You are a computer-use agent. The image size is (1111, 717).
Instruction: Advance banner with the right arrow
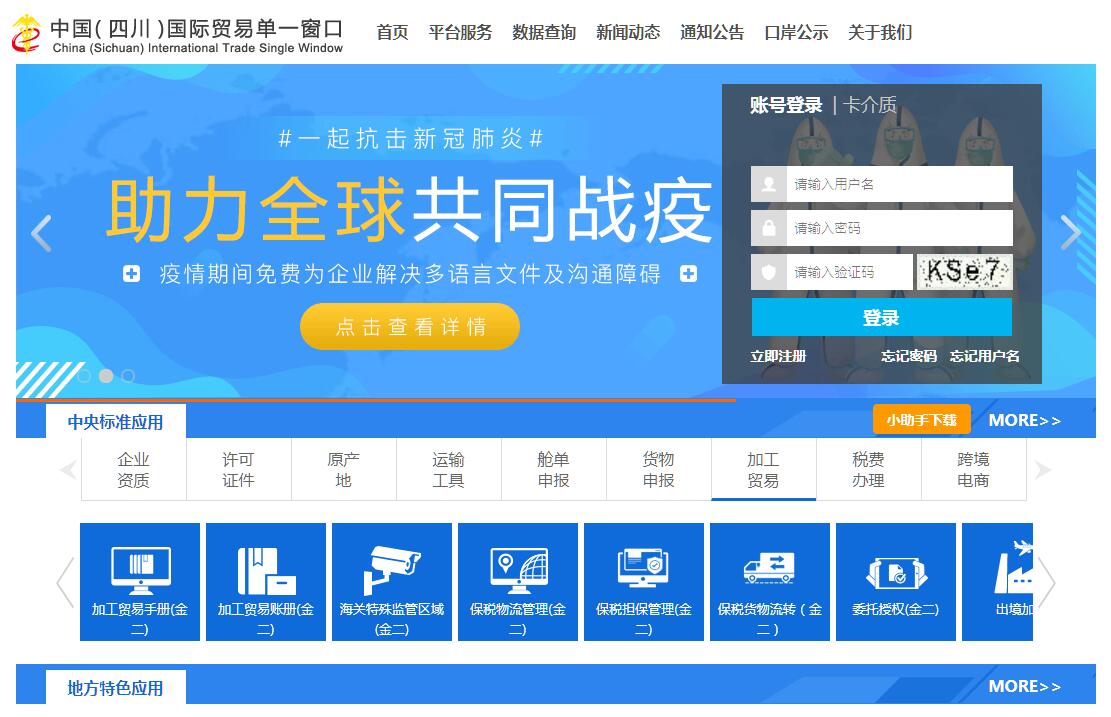pos(1070,233)
